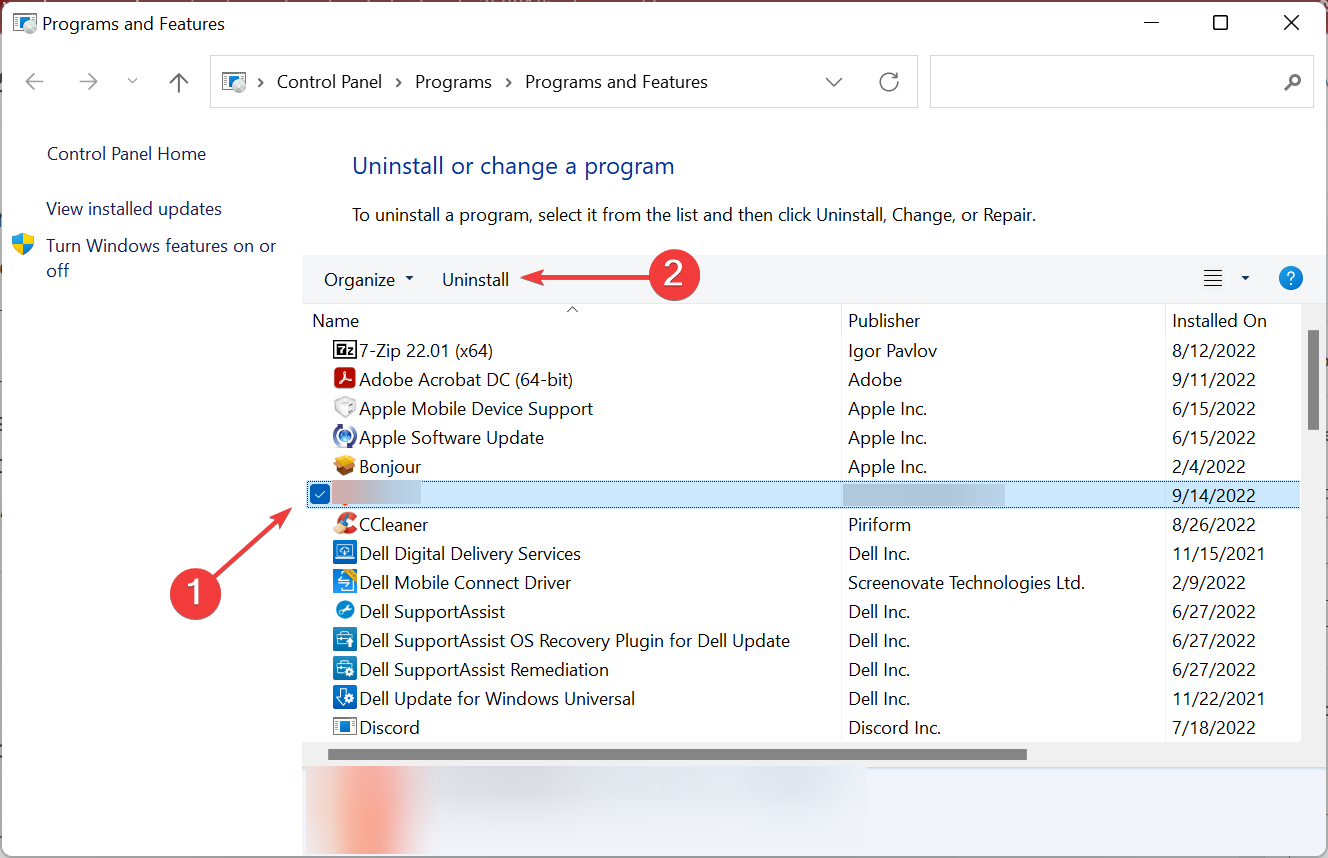Screen dimensions: 1328x858
Task: Click the Dell SupportAssist OS Recovery Plugin icon
Action: [345, 640]
